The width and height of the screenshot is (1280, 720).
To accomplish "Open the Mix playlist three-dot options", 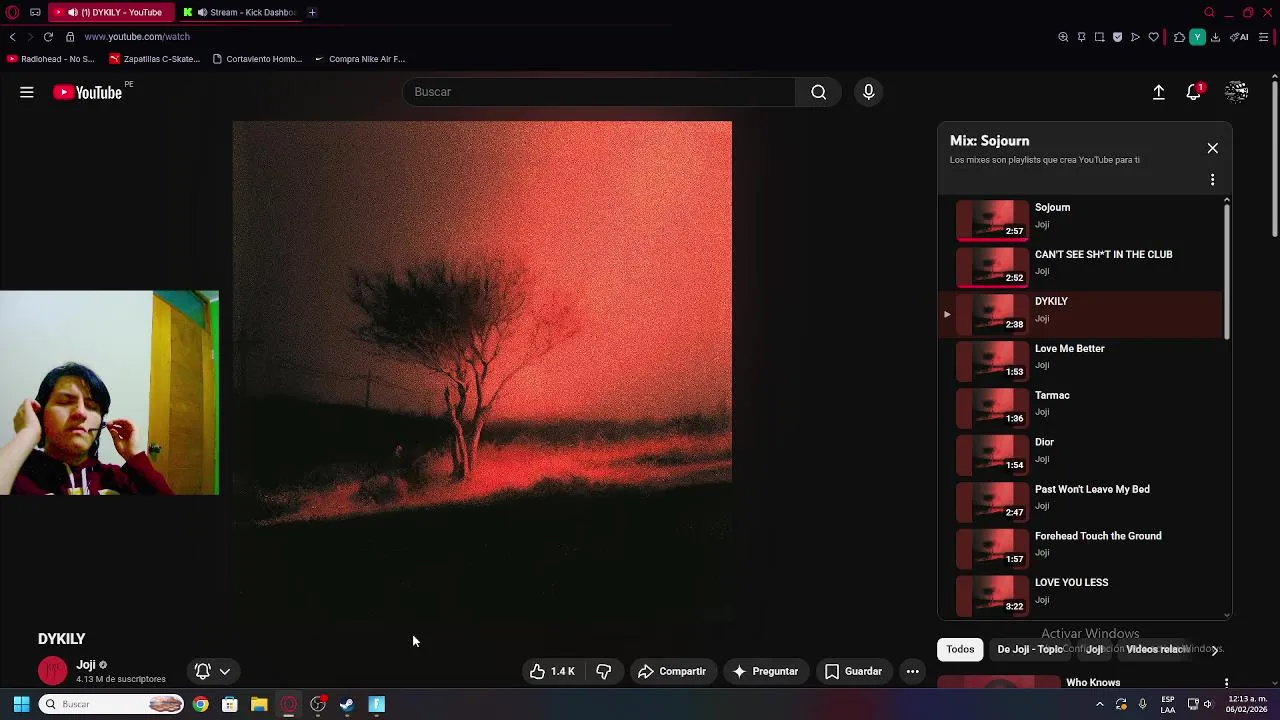I will (x=1212, y=180).
